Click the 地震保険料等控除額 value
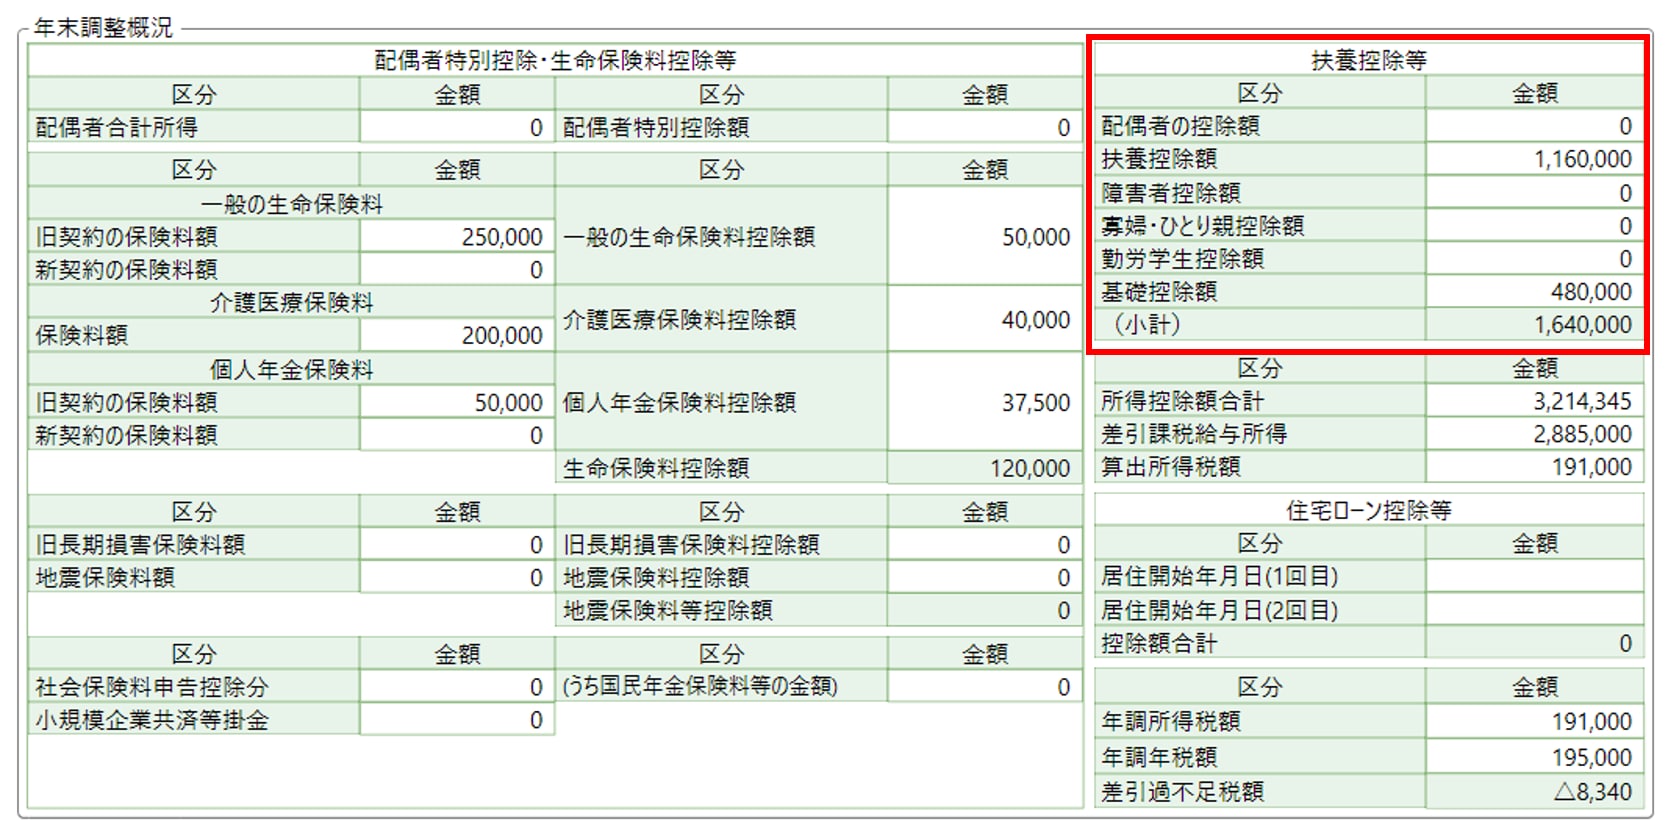 click(x=984, y=610)
